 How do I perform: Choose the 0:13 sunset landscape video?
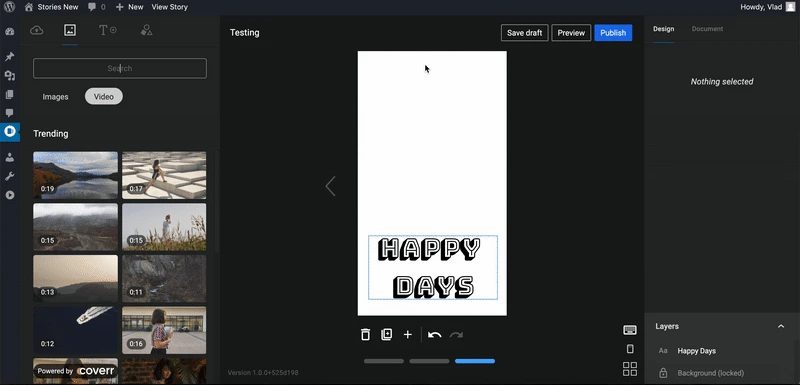point(76,279)
